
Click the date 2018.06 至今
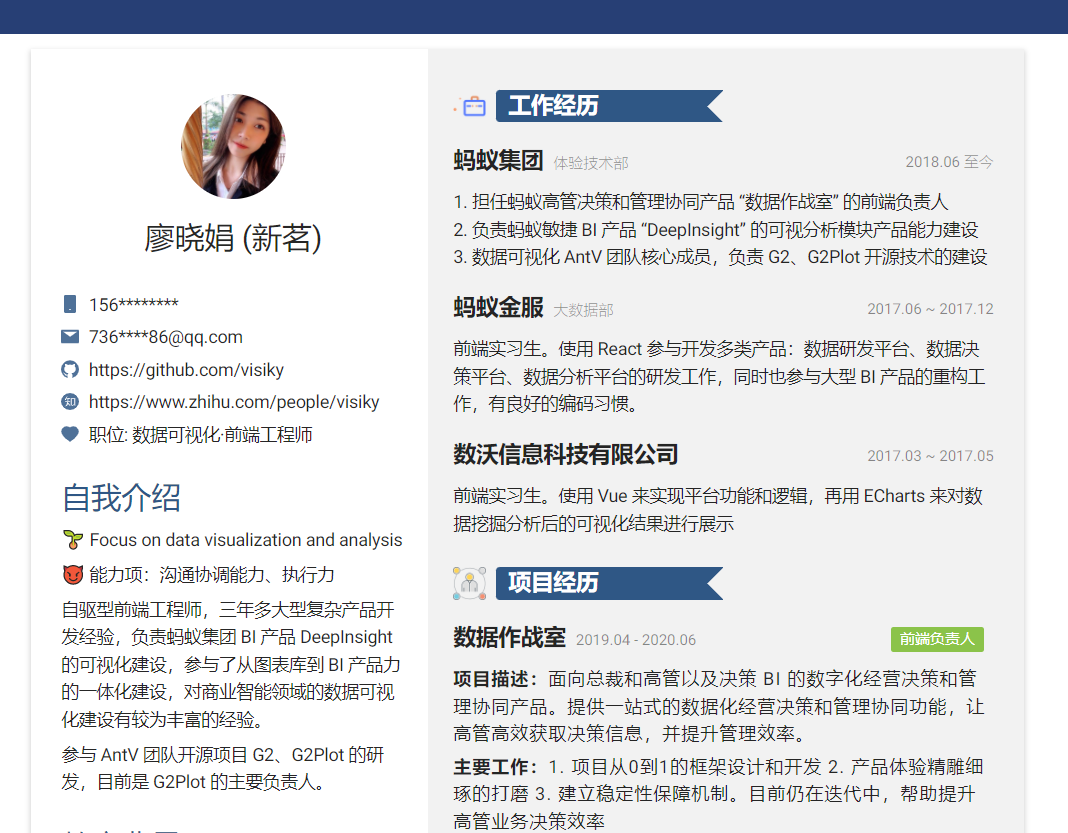coord(949,162)
